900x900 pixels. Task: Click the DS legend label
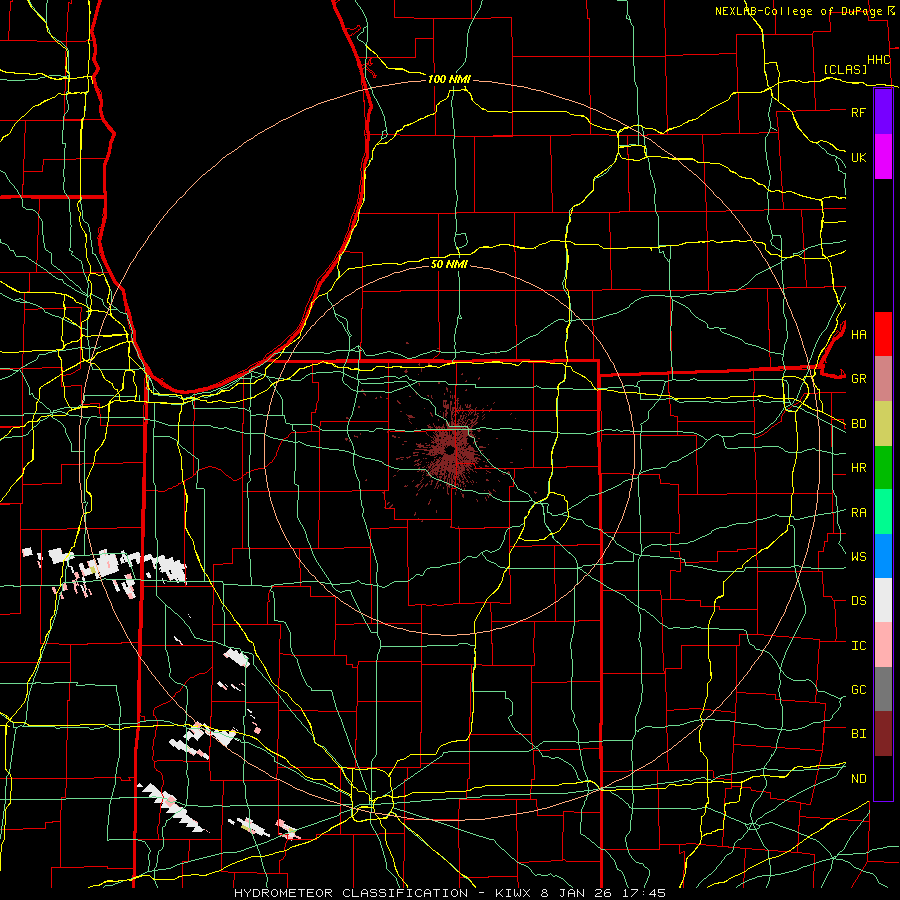[x=859, y=601]
